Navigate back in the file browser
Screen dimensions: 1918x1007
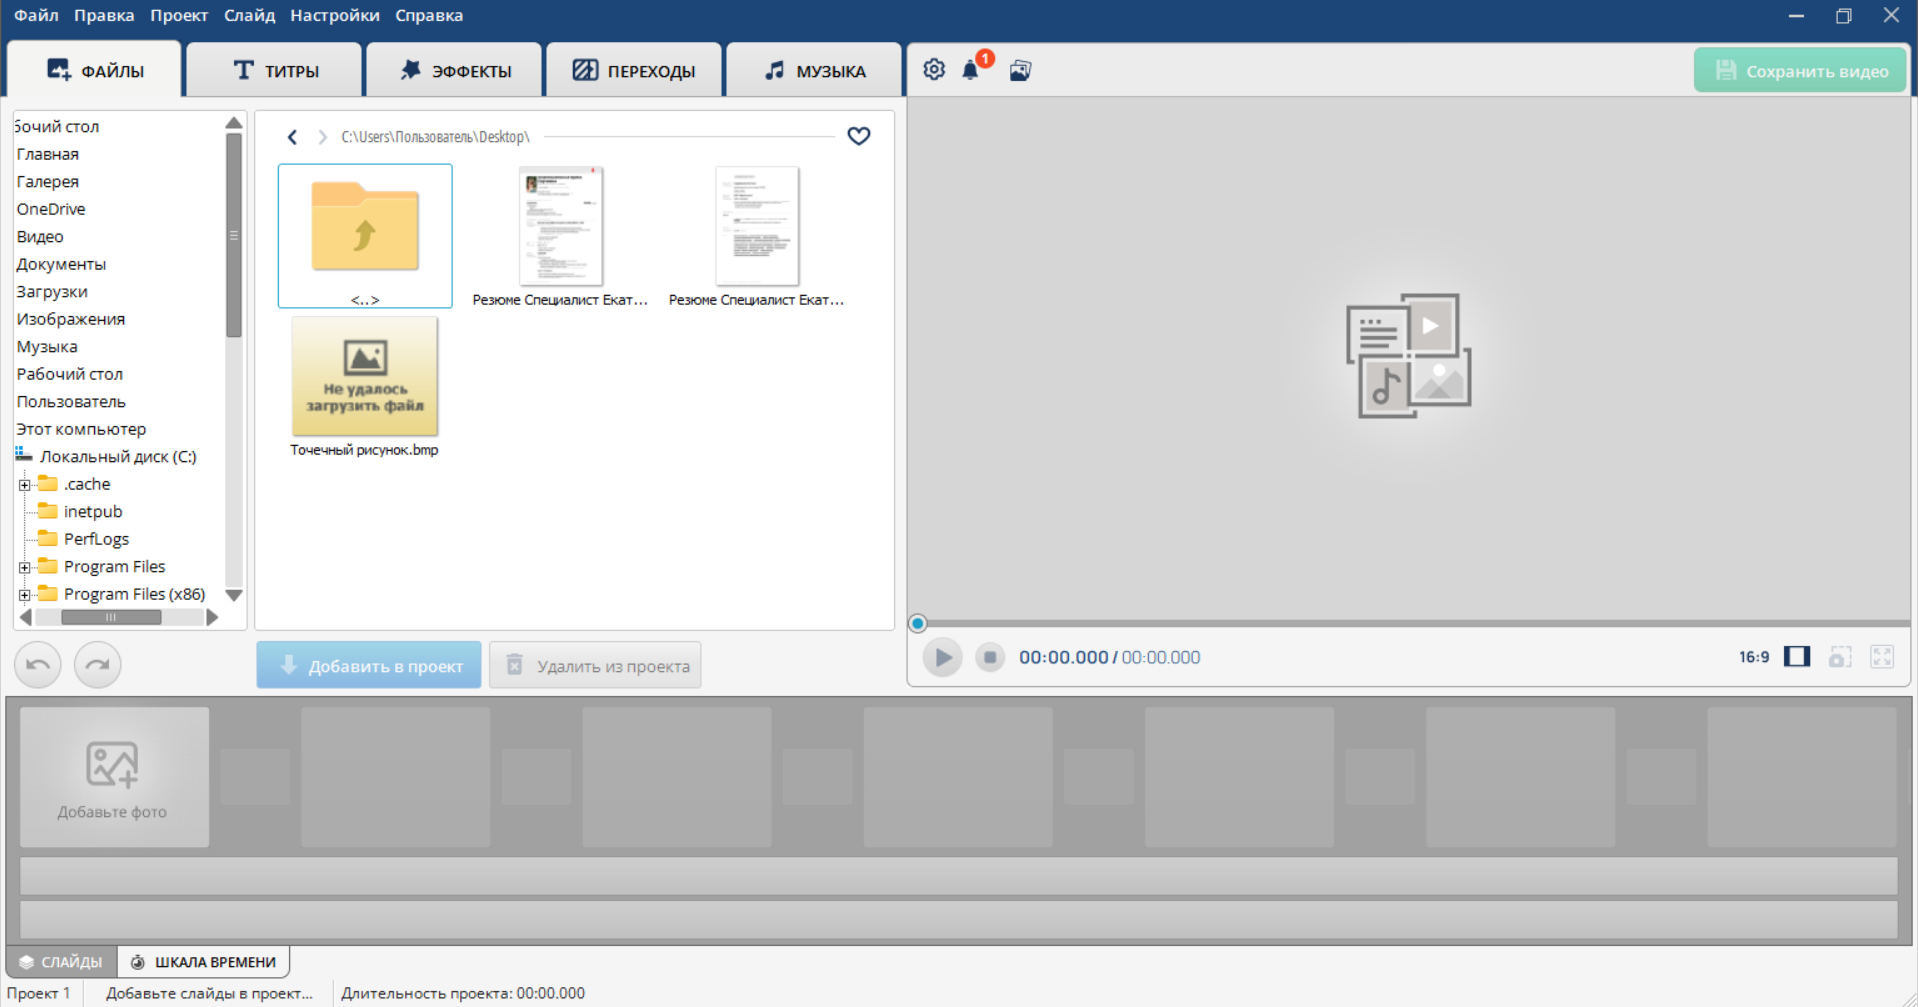tap(292, 137)
